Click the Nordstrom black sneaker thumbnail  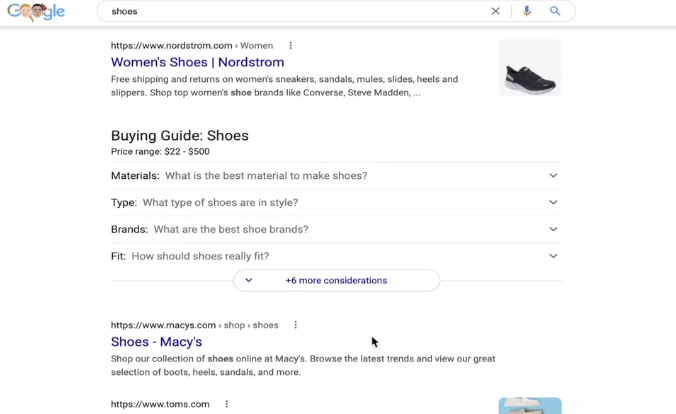point(530,68)
